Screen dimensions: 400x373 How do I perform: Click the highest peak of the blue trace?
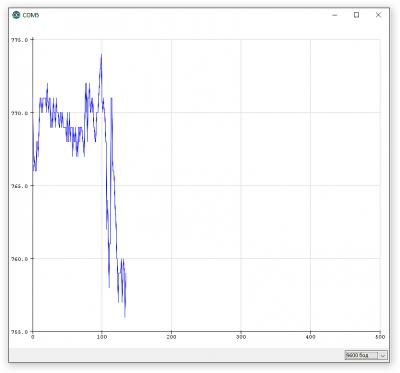coord(101,55)
